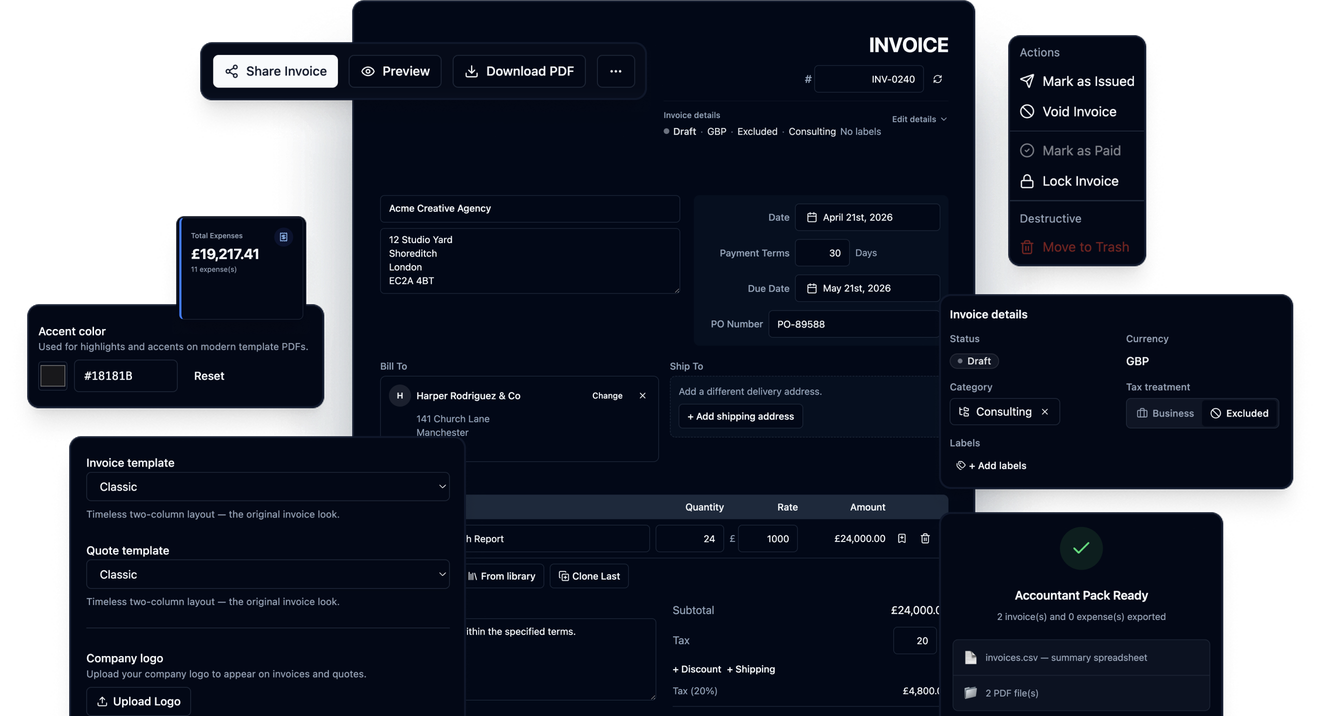Select the Business tax treatment option

[1164, 413]
